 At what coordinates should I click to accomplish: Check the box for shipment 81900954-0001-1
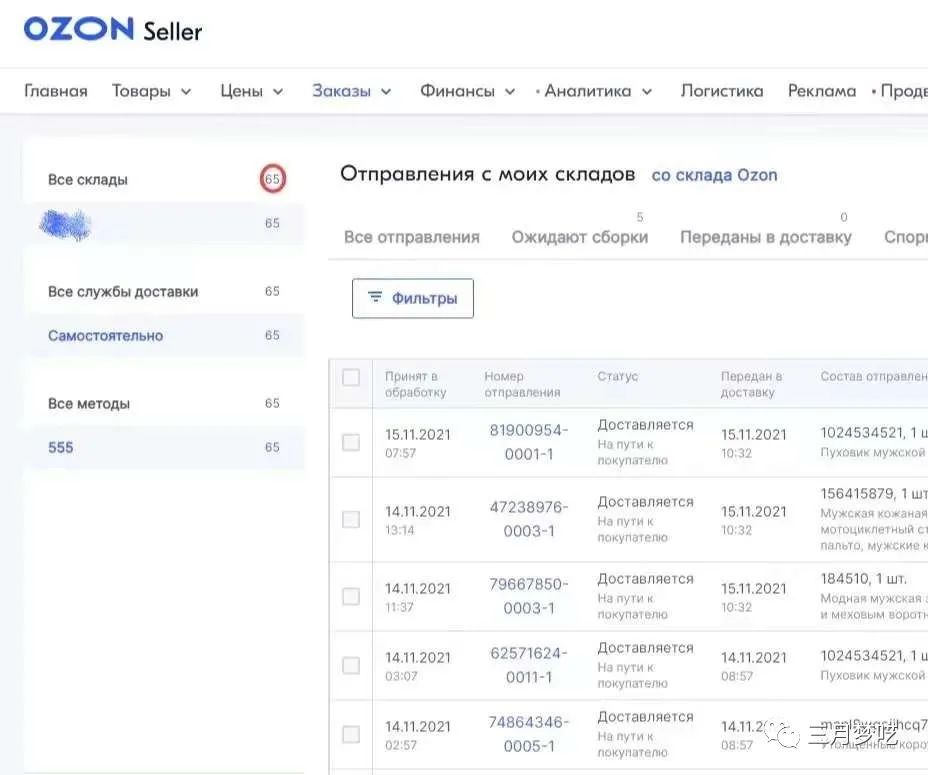point(351,442)
